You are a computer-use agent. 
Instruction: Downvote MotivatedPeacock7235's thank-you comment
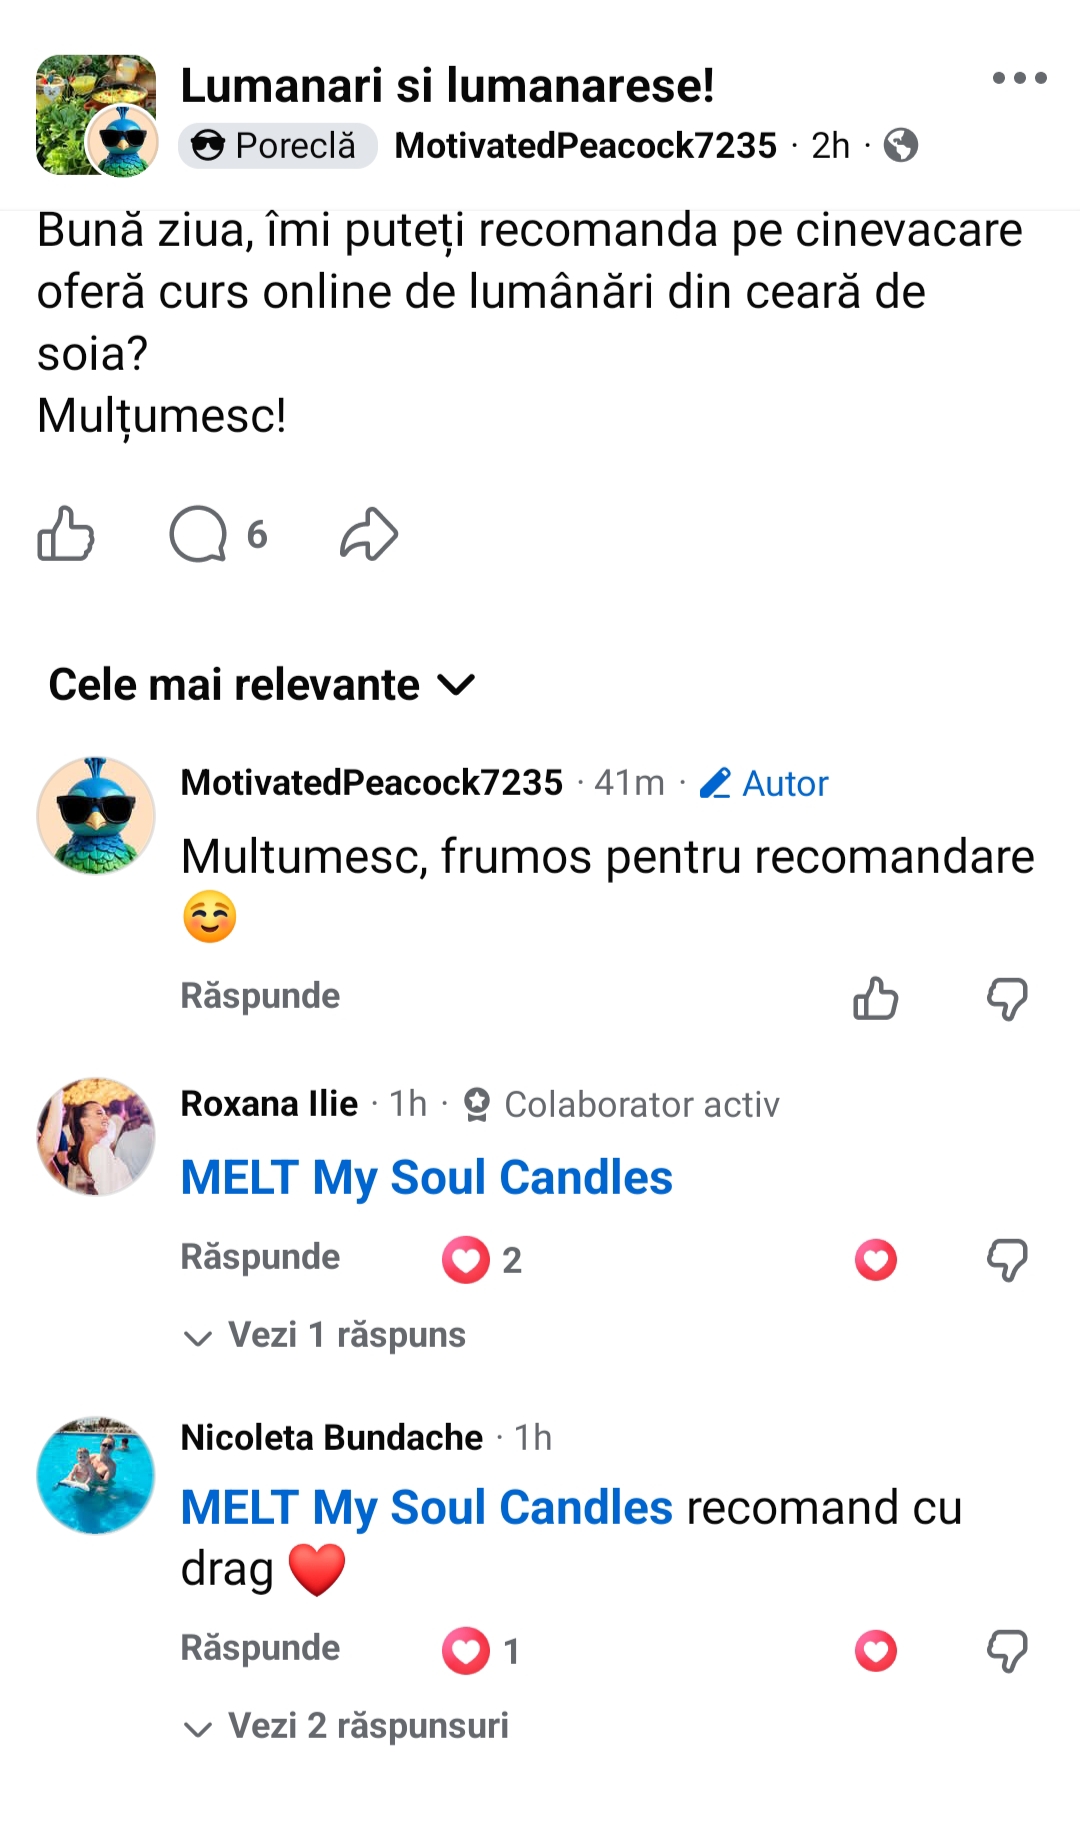coord(1007,998)
